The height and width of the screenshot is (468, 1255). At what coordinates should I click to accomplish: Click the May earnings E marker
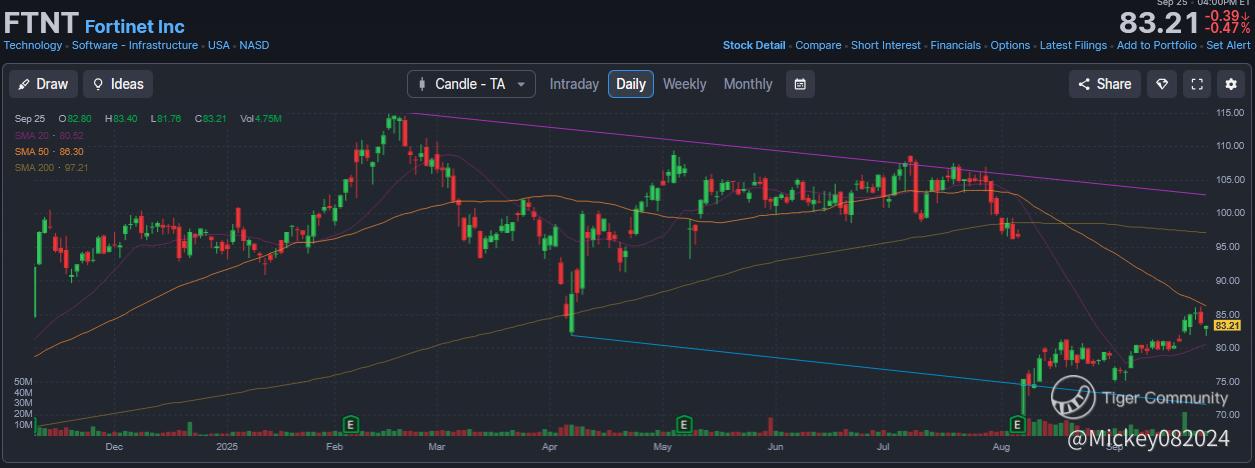coord(684,424)
